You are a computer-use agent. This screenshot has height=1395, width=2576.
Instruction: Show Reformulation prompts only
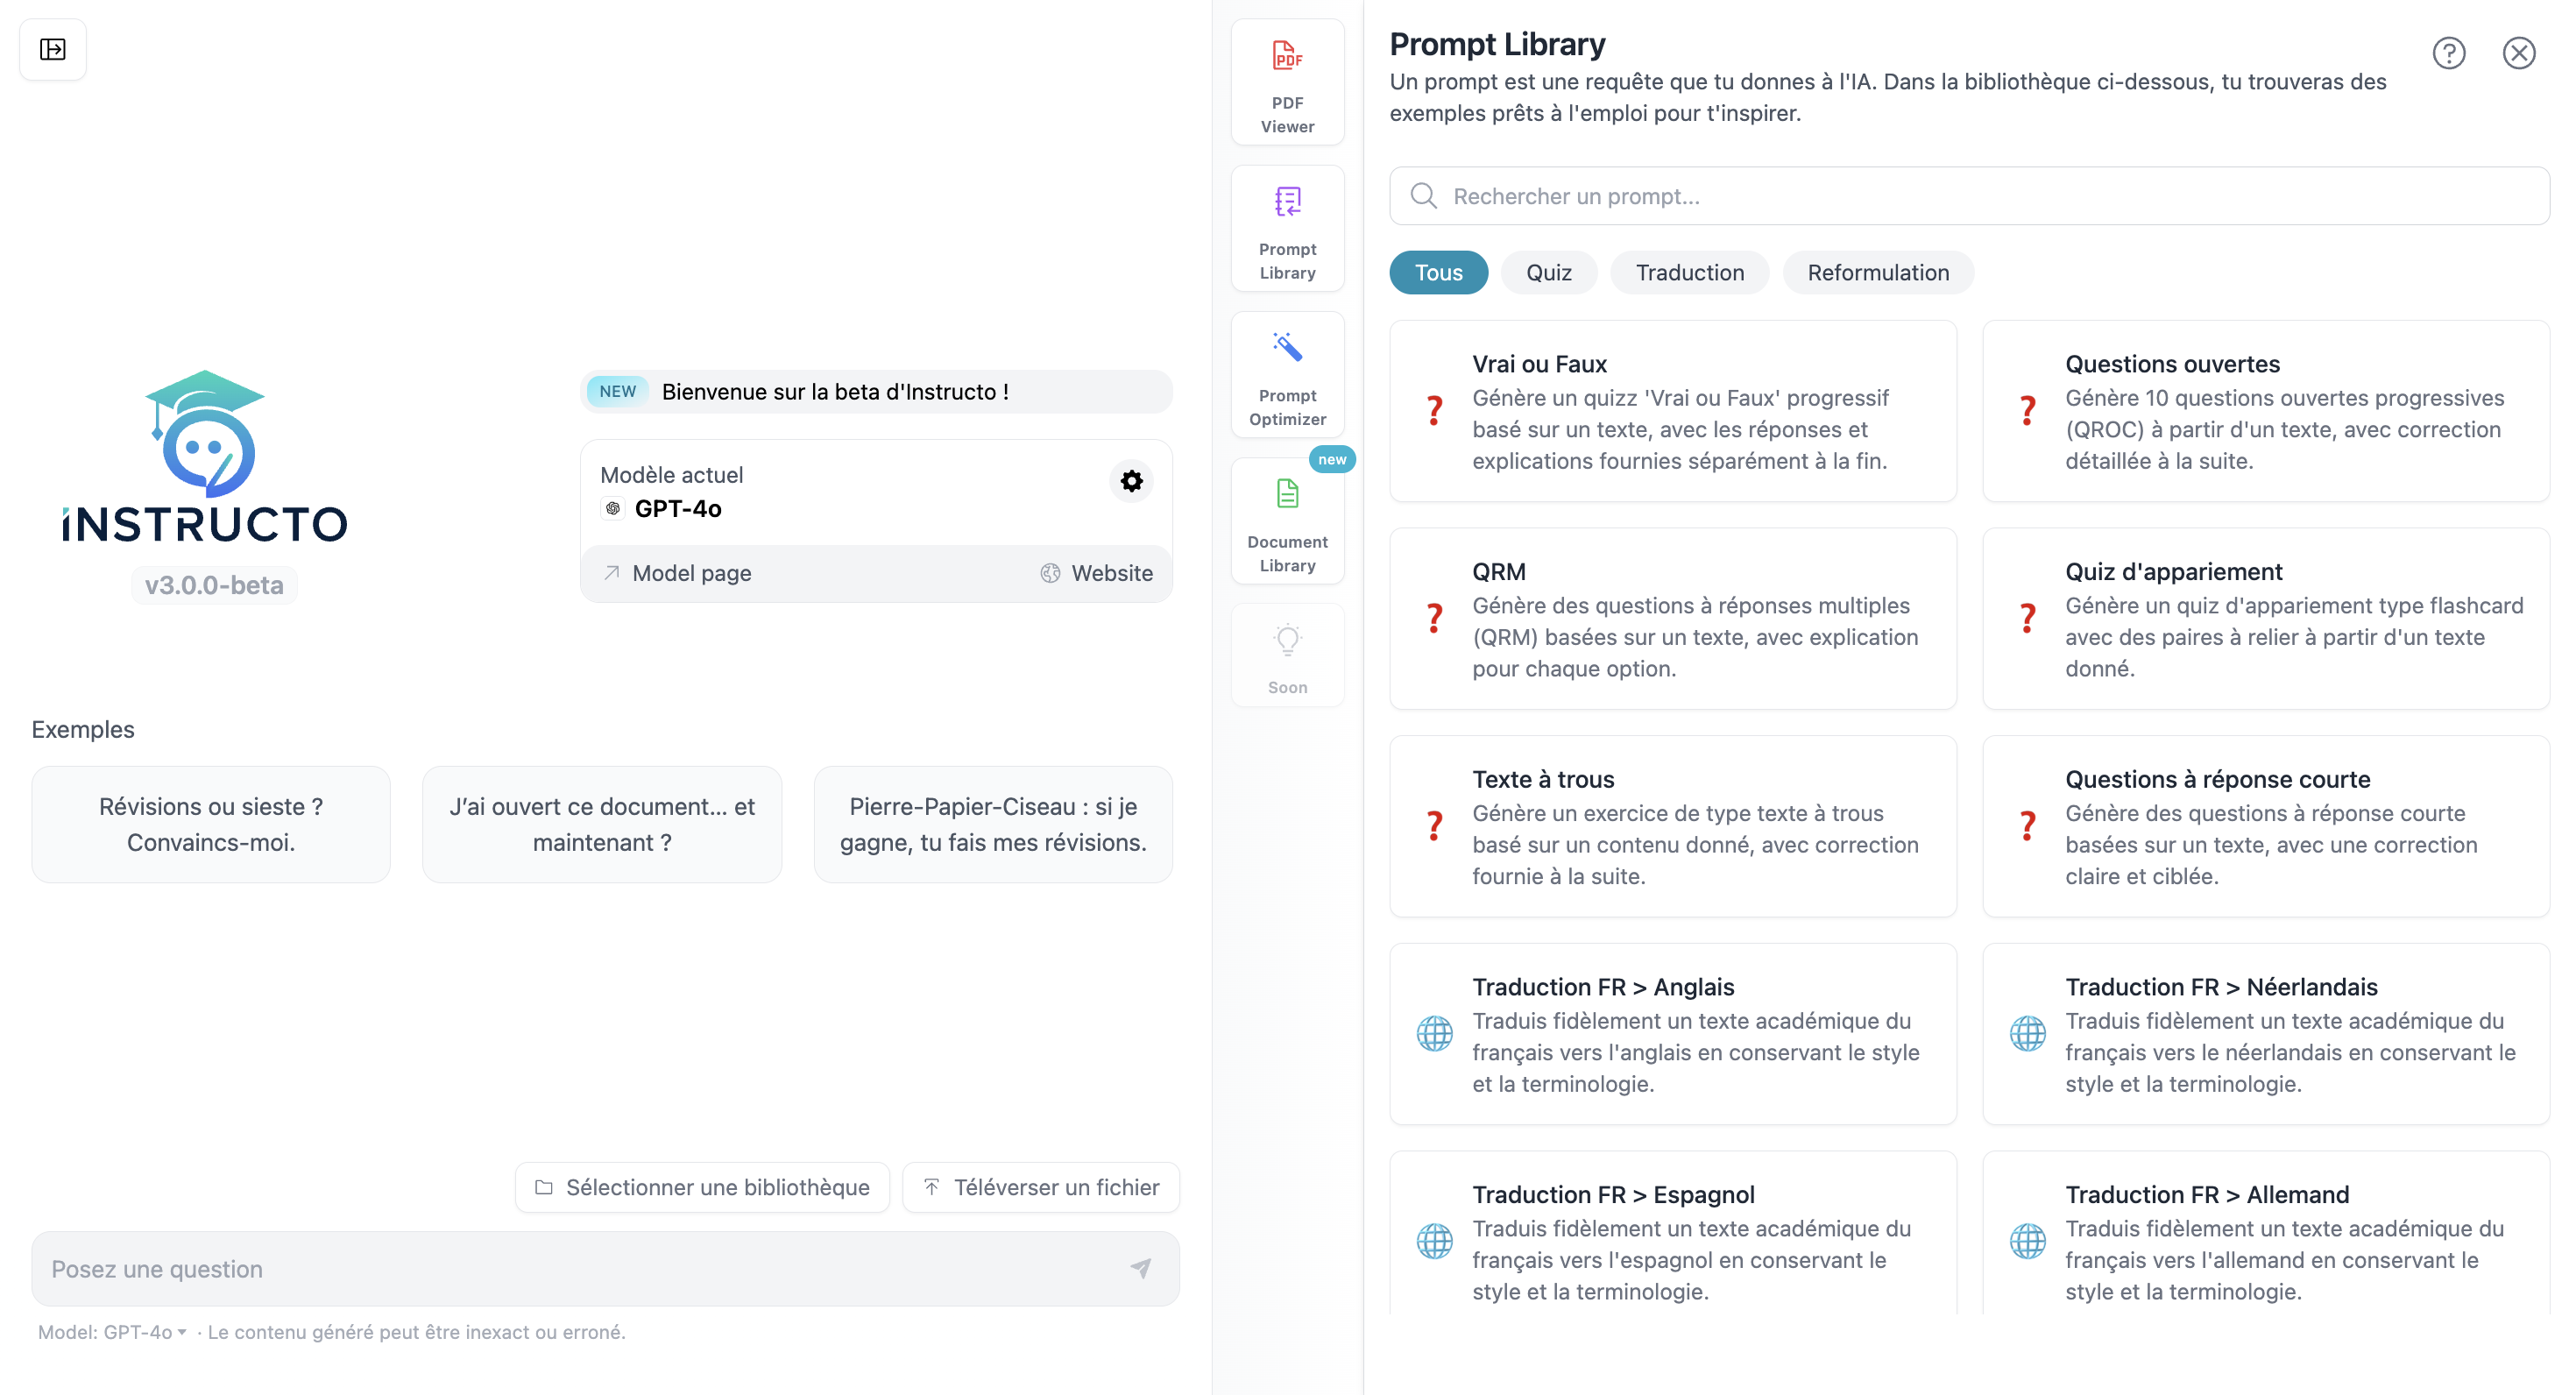pyautogui.click(x=1877, y=273)
